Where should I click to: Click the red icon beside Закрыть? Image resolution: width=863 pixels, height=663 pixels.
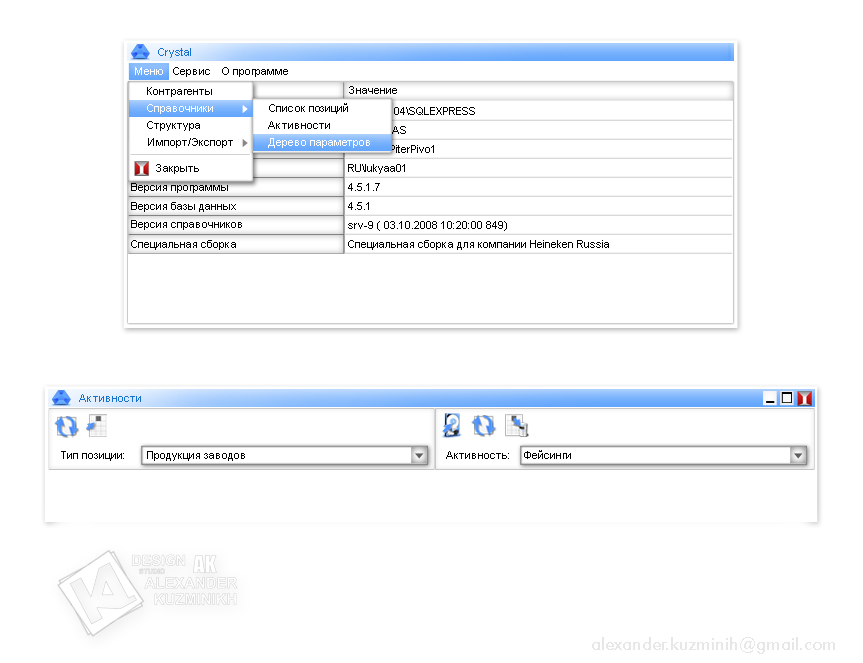click(x=141, y=168)
